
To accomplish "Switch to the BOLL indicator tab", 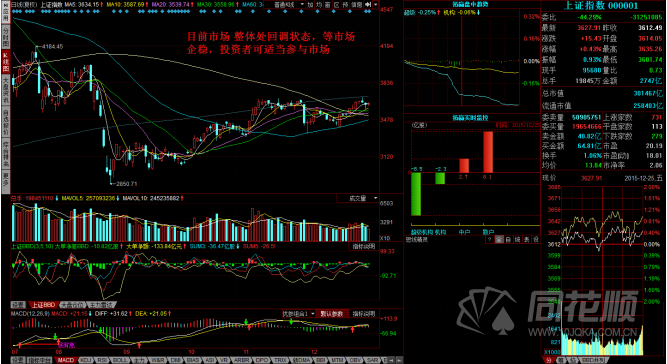I will pyautogui.click(x=120, y=360).
